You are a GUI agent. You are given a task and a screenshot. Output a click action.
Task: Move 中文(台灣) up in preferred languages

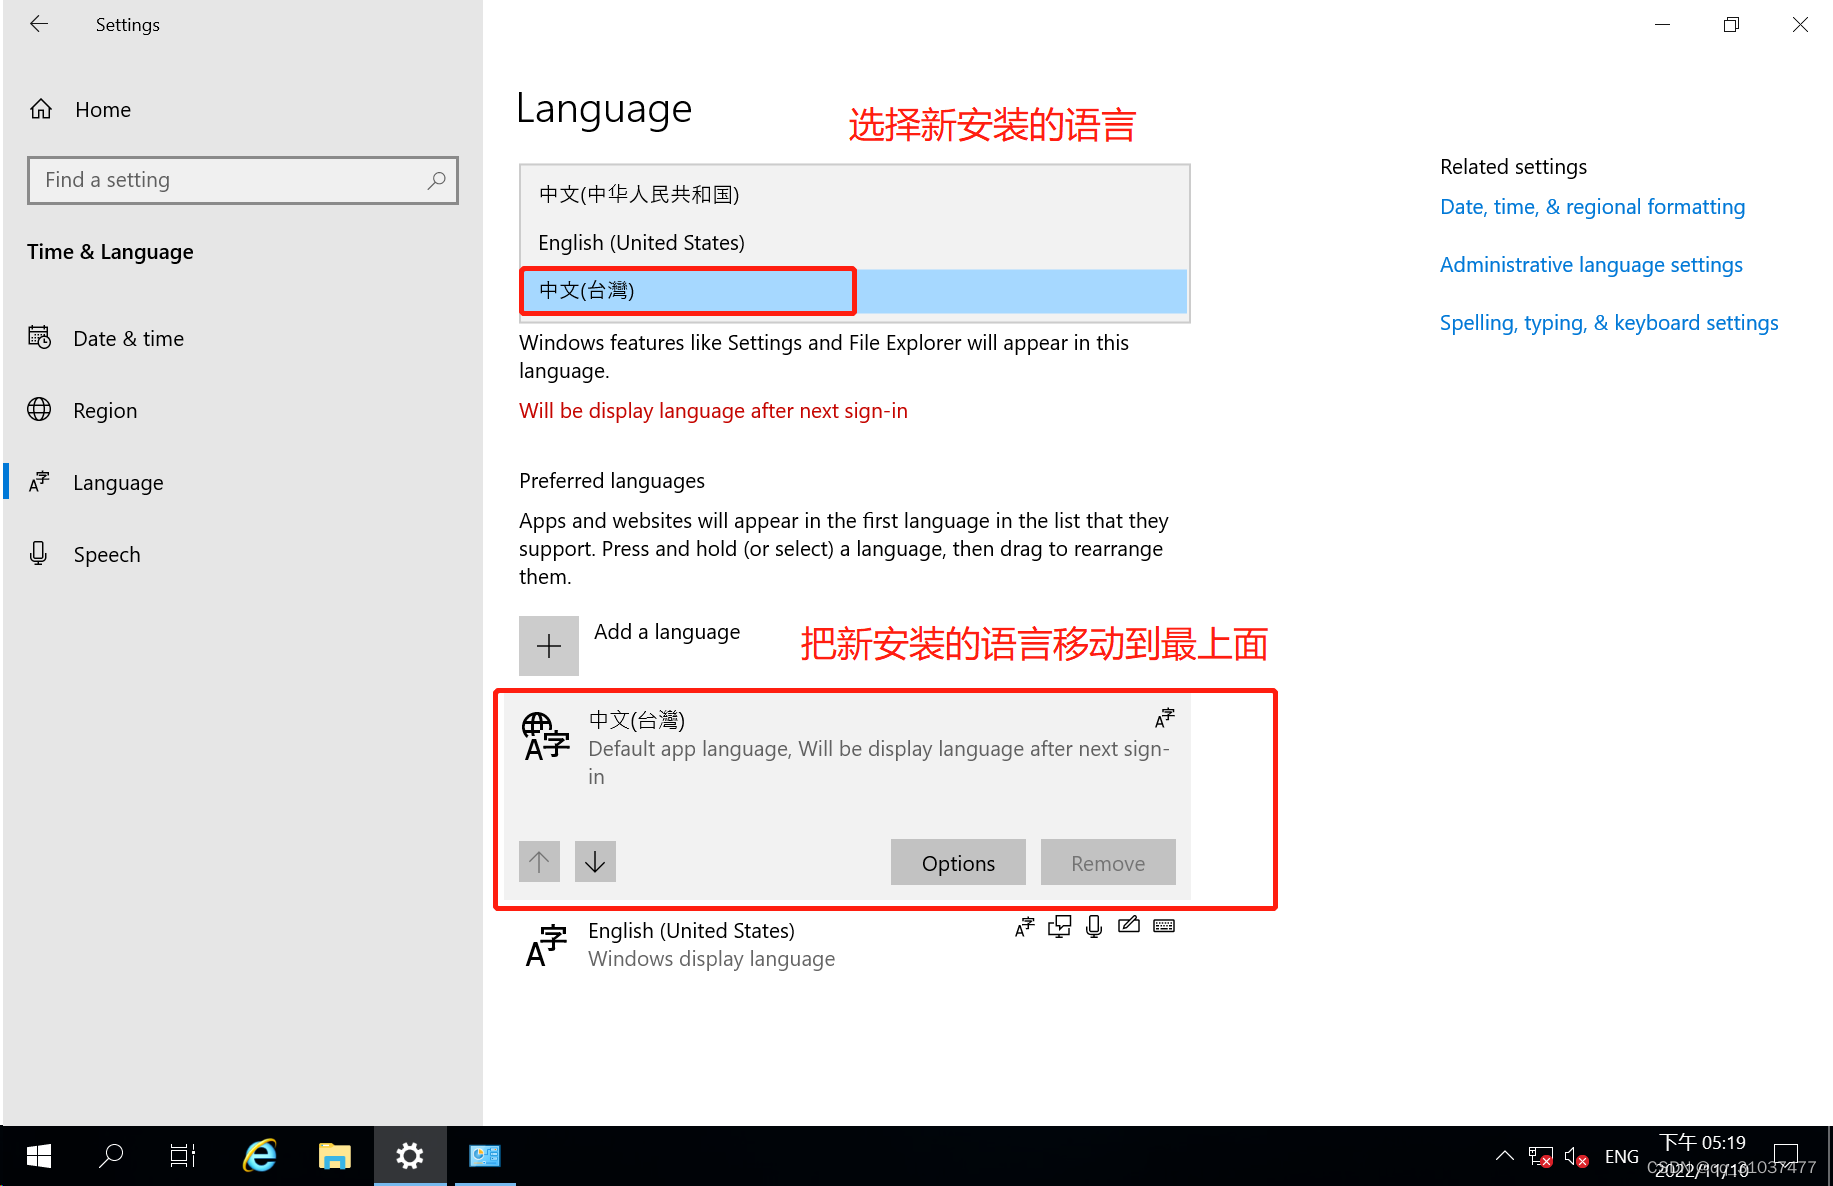pyautogui.click(x=539, y=861)
